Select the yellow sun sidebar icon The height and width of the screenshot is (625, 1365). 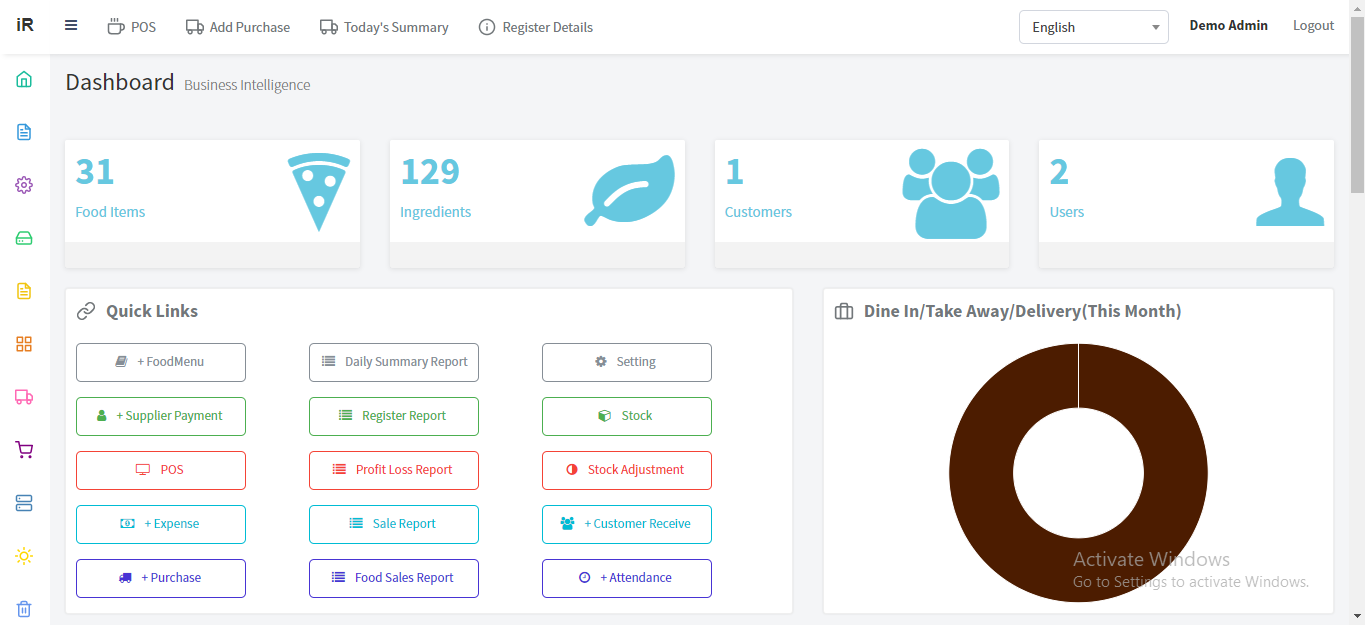[24, 556]
